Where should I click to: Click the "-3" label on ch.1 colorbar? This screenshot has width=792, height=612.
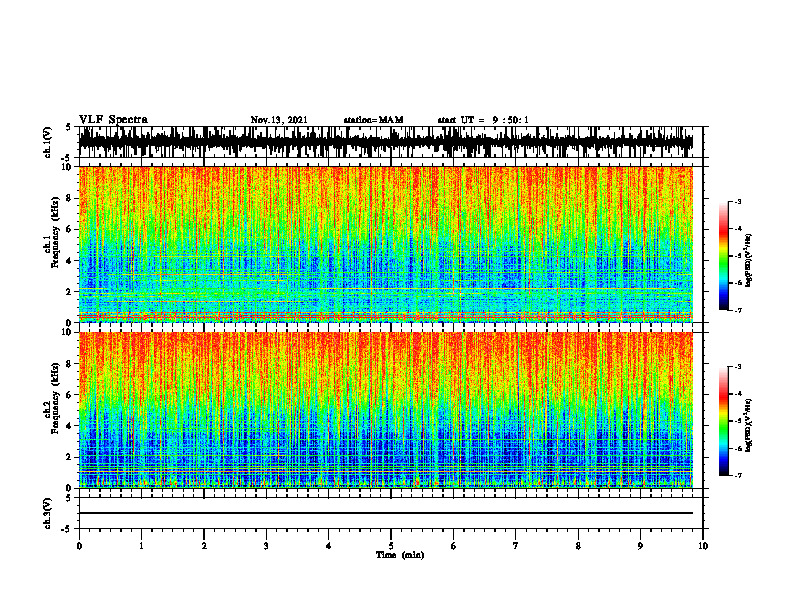(738, 202)
